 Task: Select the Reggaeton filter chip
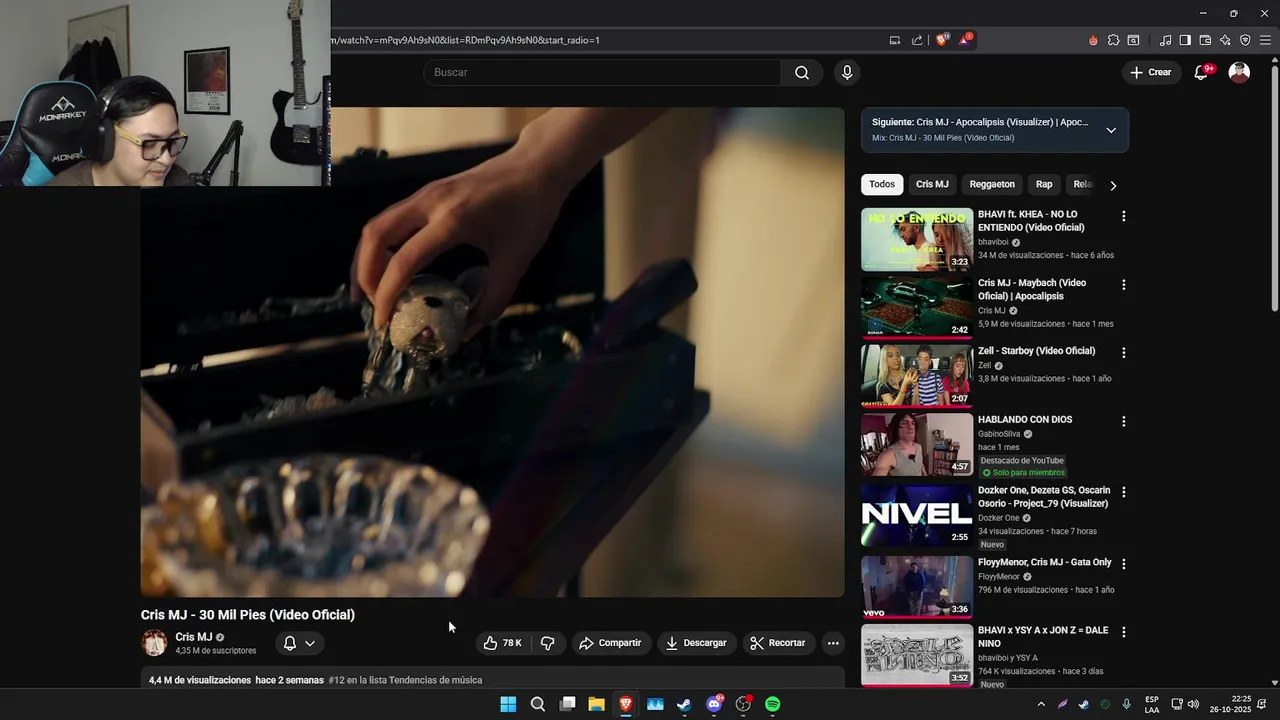pyautogui.click(x=992, y=184)
